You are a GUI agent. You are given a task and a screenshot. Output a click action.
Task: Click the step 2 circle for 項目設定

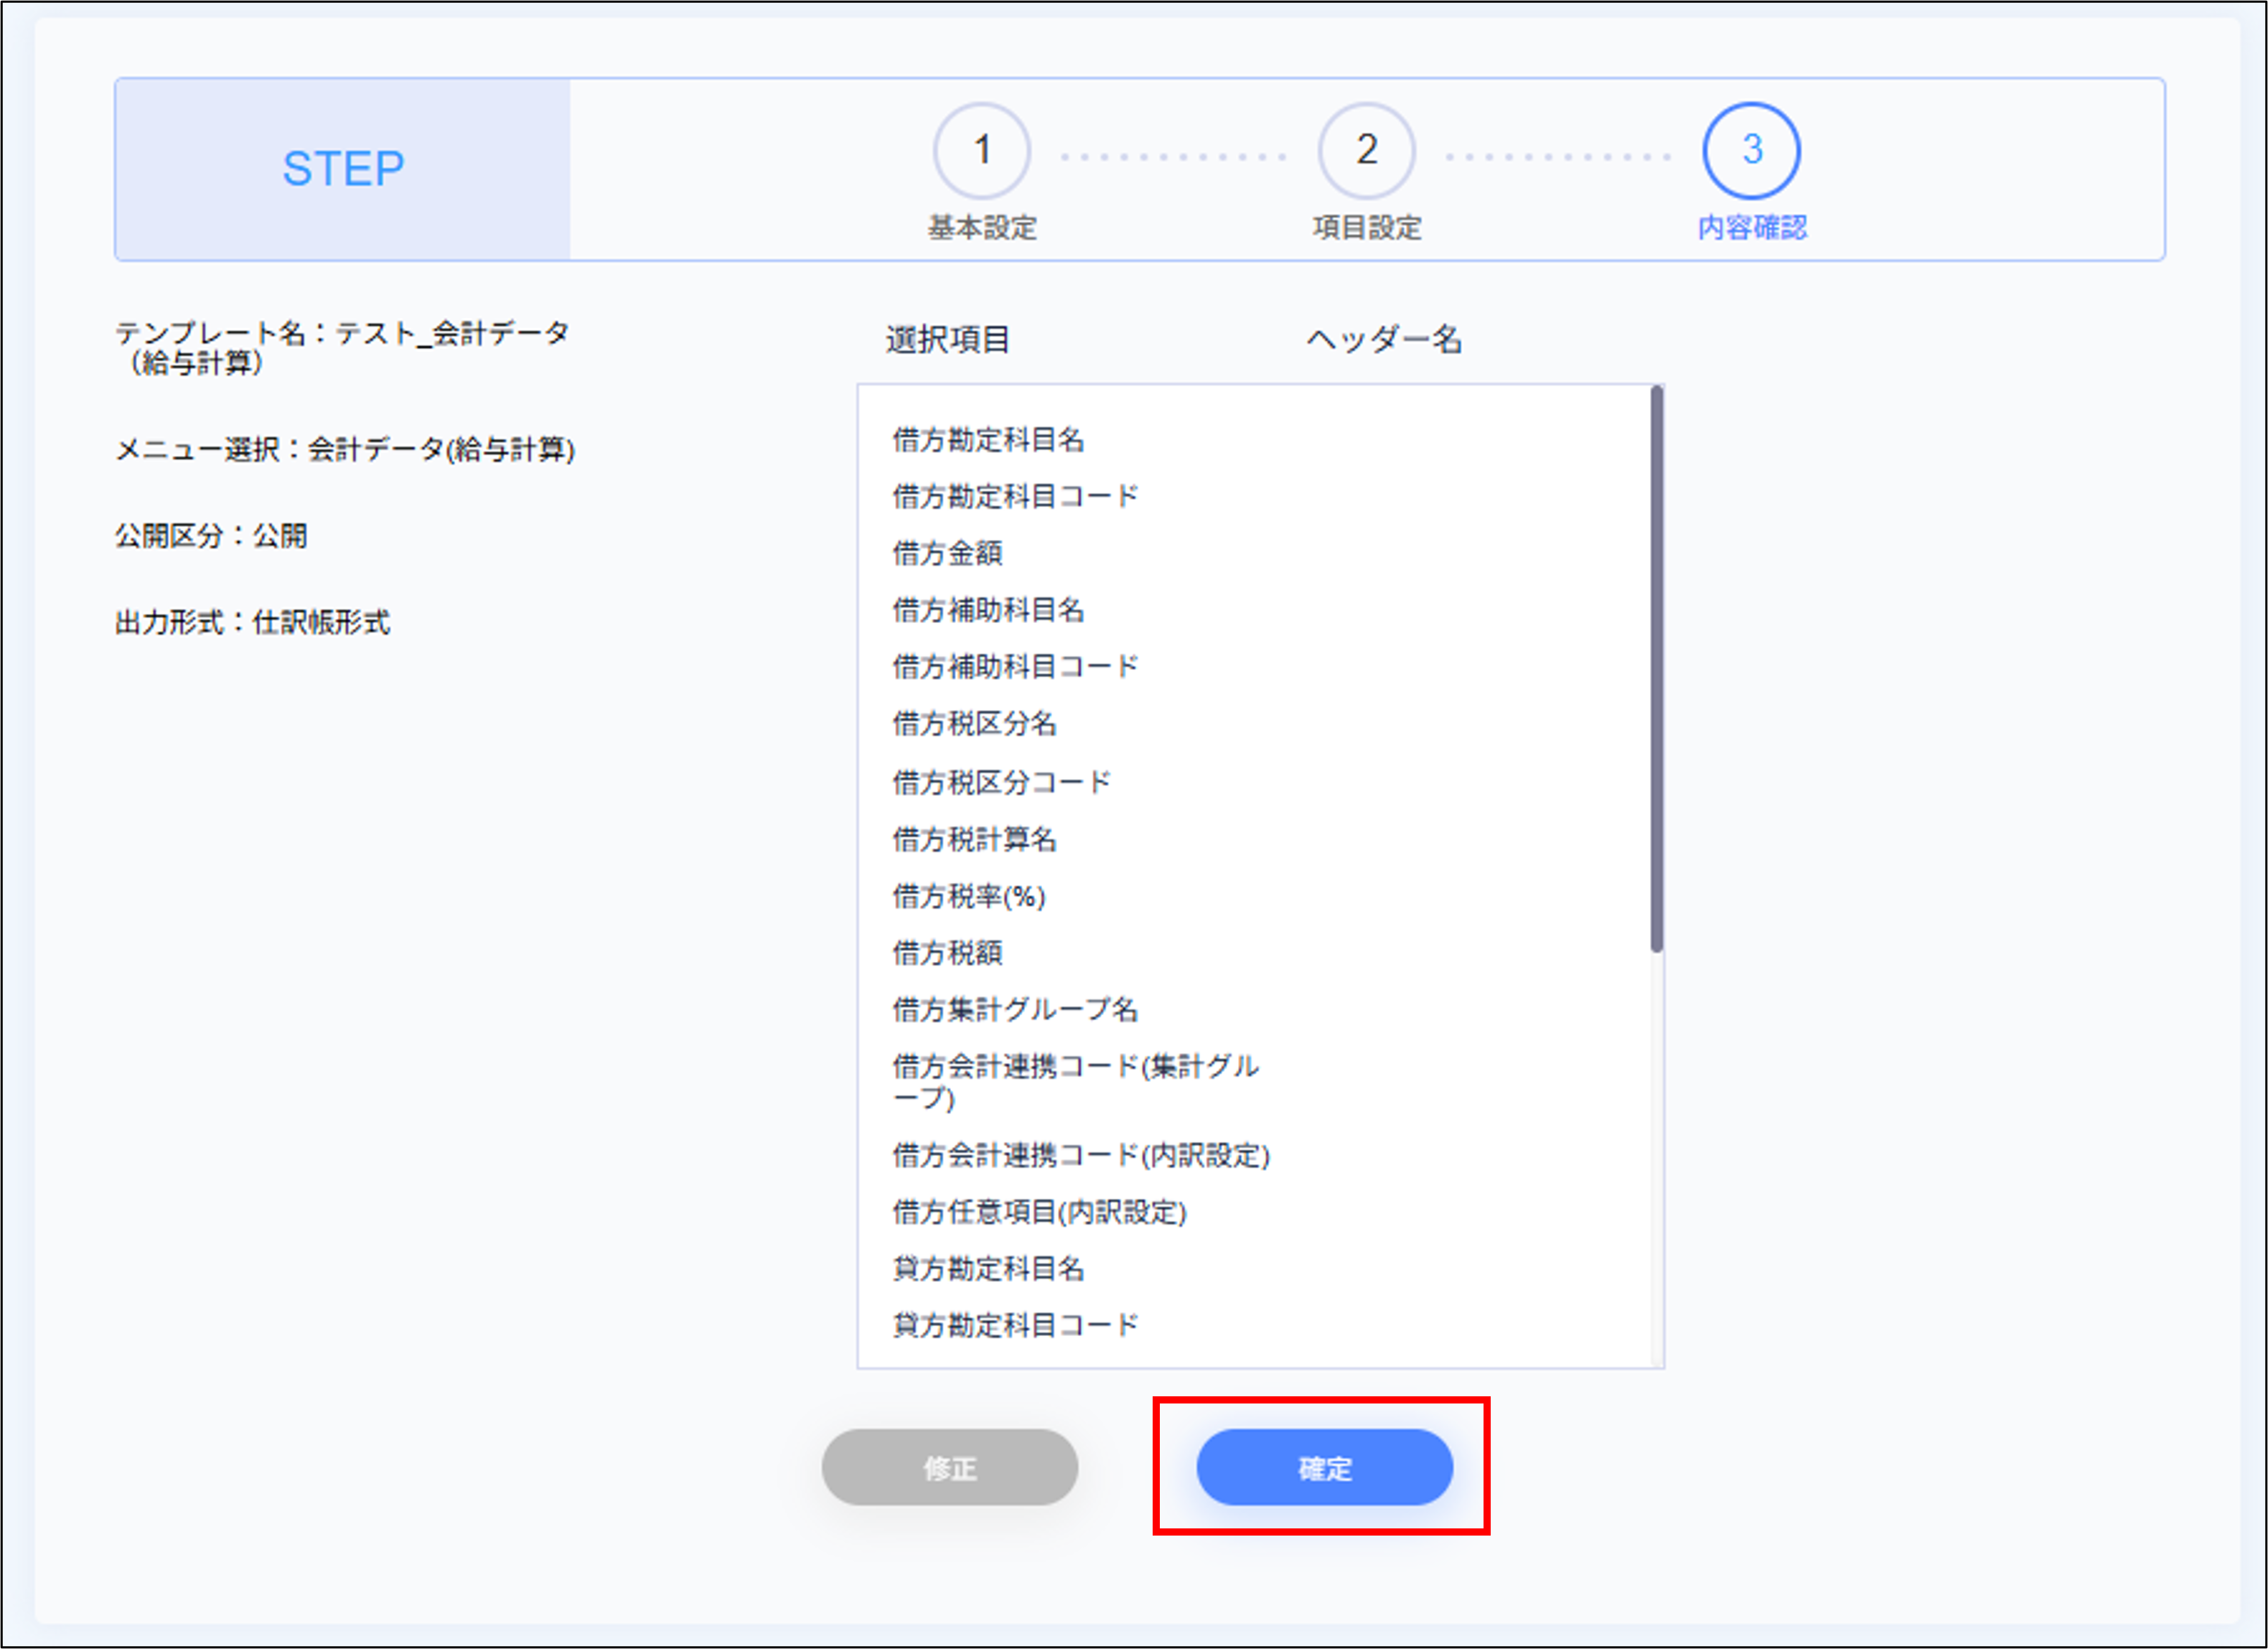pyautogui.click(x=1366, y=150)
